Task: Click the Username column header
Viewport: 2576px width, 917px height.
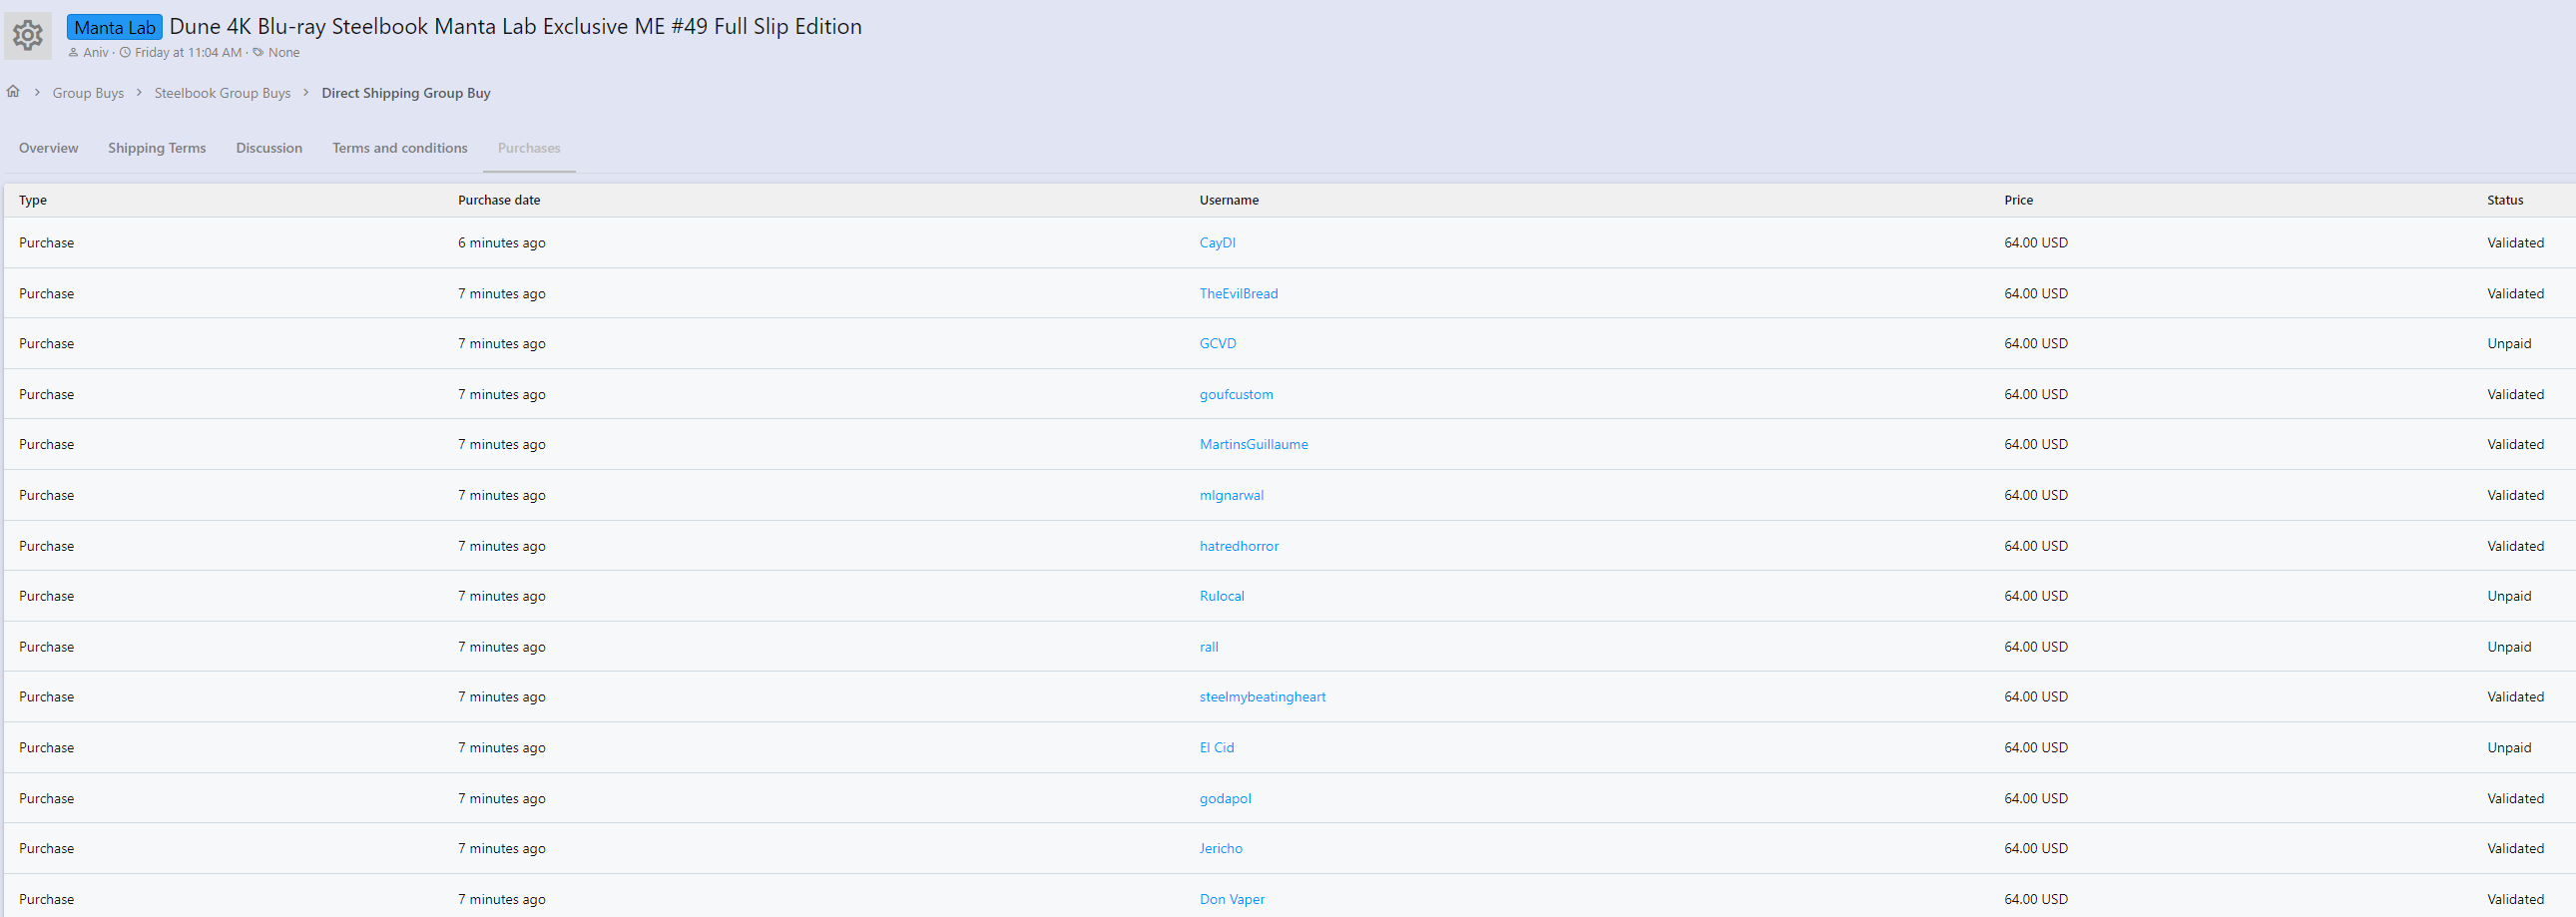Action: pyautogui.click(x=1229, y=200)
